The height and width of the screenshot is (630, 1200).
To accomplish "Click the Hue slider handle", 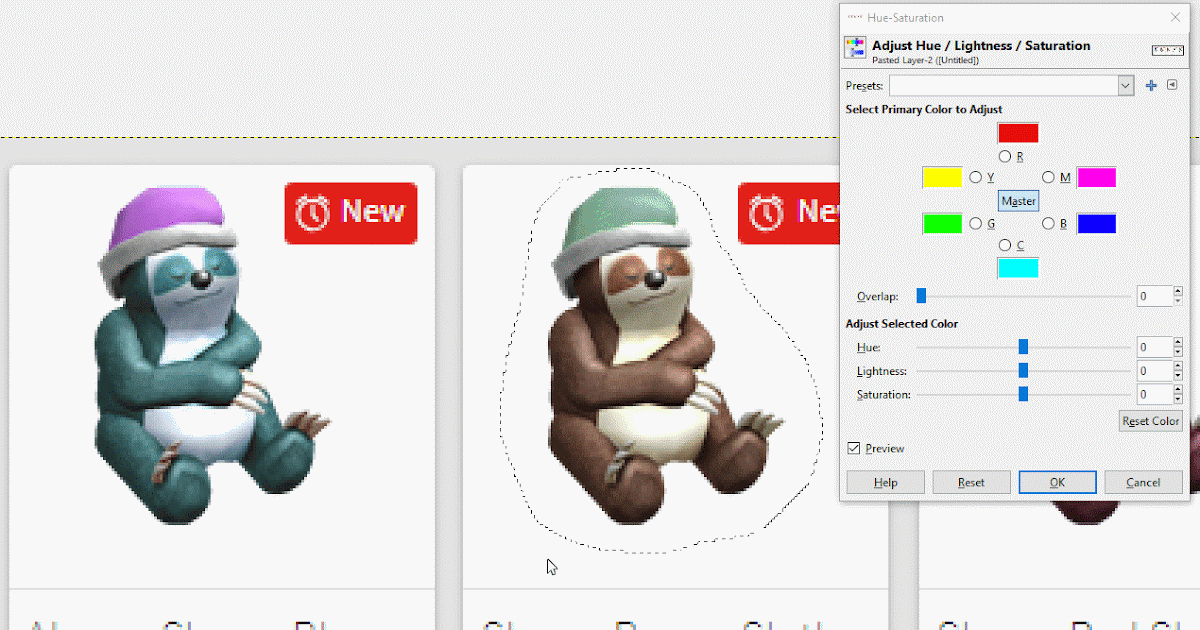I will point(1023,347).
